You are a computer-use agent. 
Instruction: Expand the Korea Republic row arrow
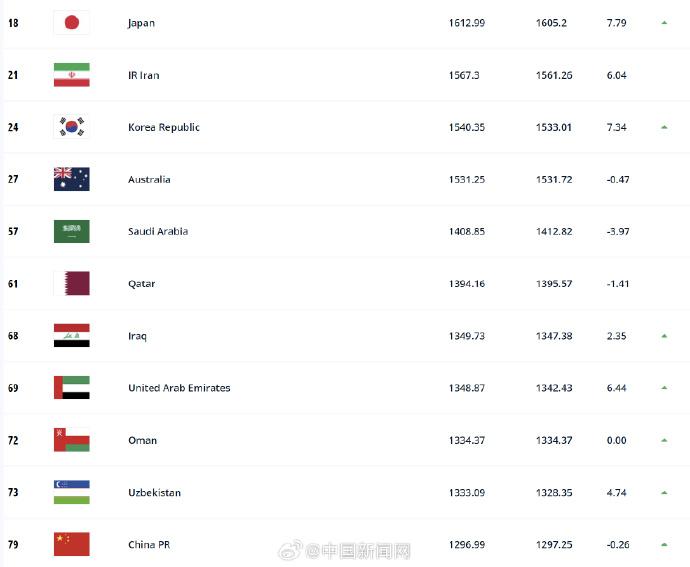click(664, 127)
